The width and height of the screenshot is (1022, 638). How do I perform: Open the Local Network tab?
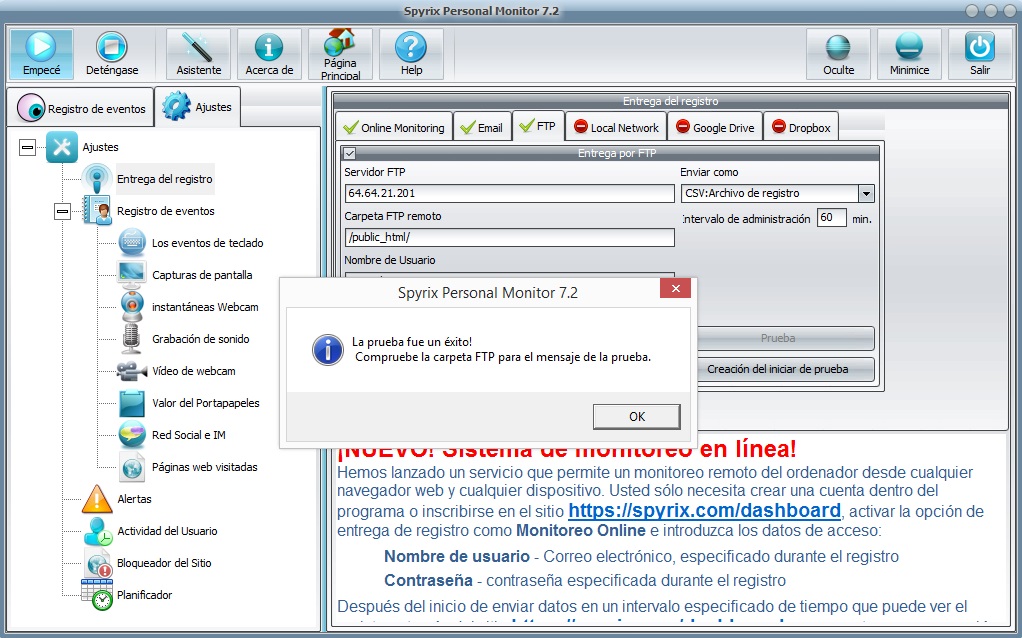[616, 128]
